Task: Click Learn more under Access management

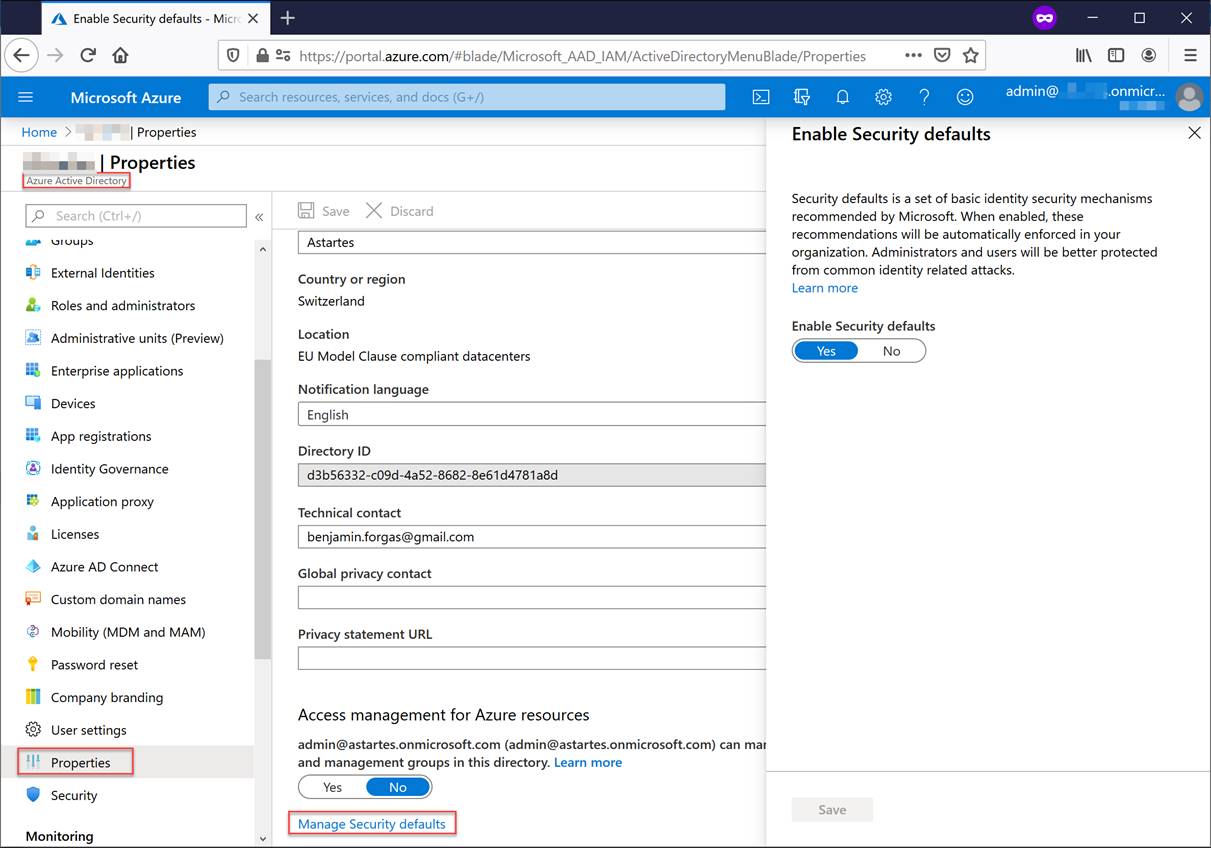Action: tap(588, 762)
